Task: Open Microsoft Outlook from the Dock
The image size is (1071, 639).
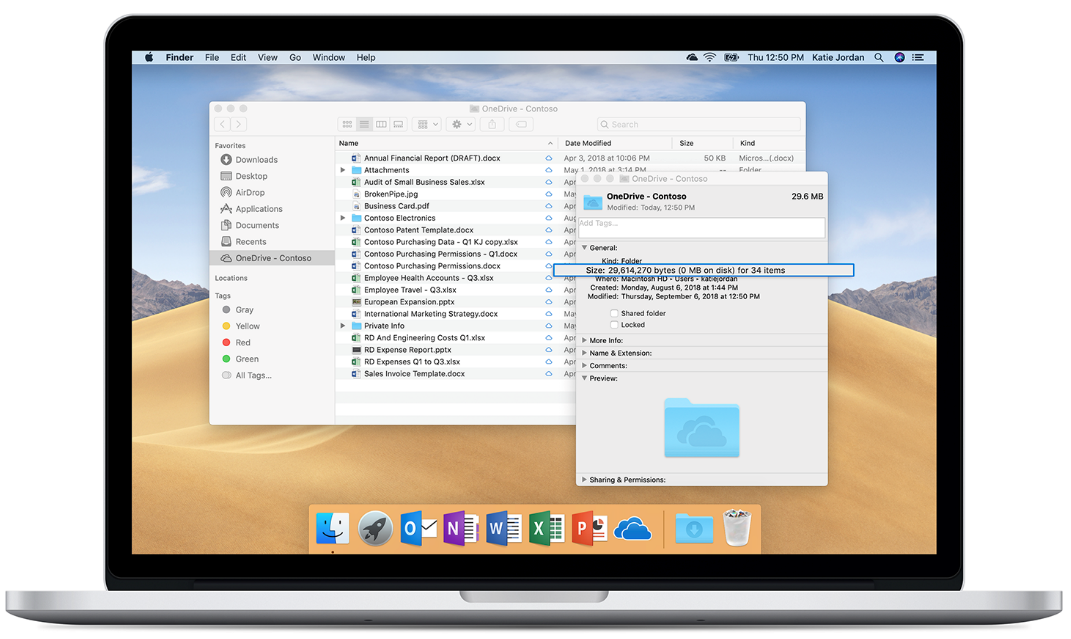Action: (419, 528)
